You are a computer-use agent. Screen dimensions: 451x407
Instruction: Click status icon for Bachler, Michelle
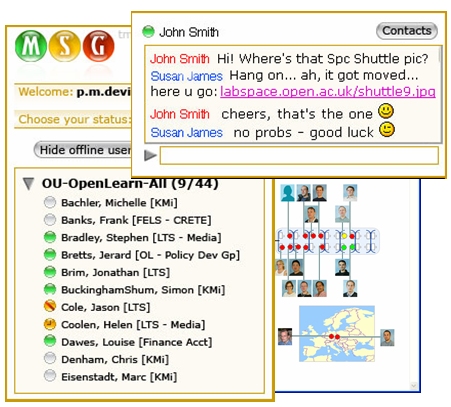tap(50, 202)
